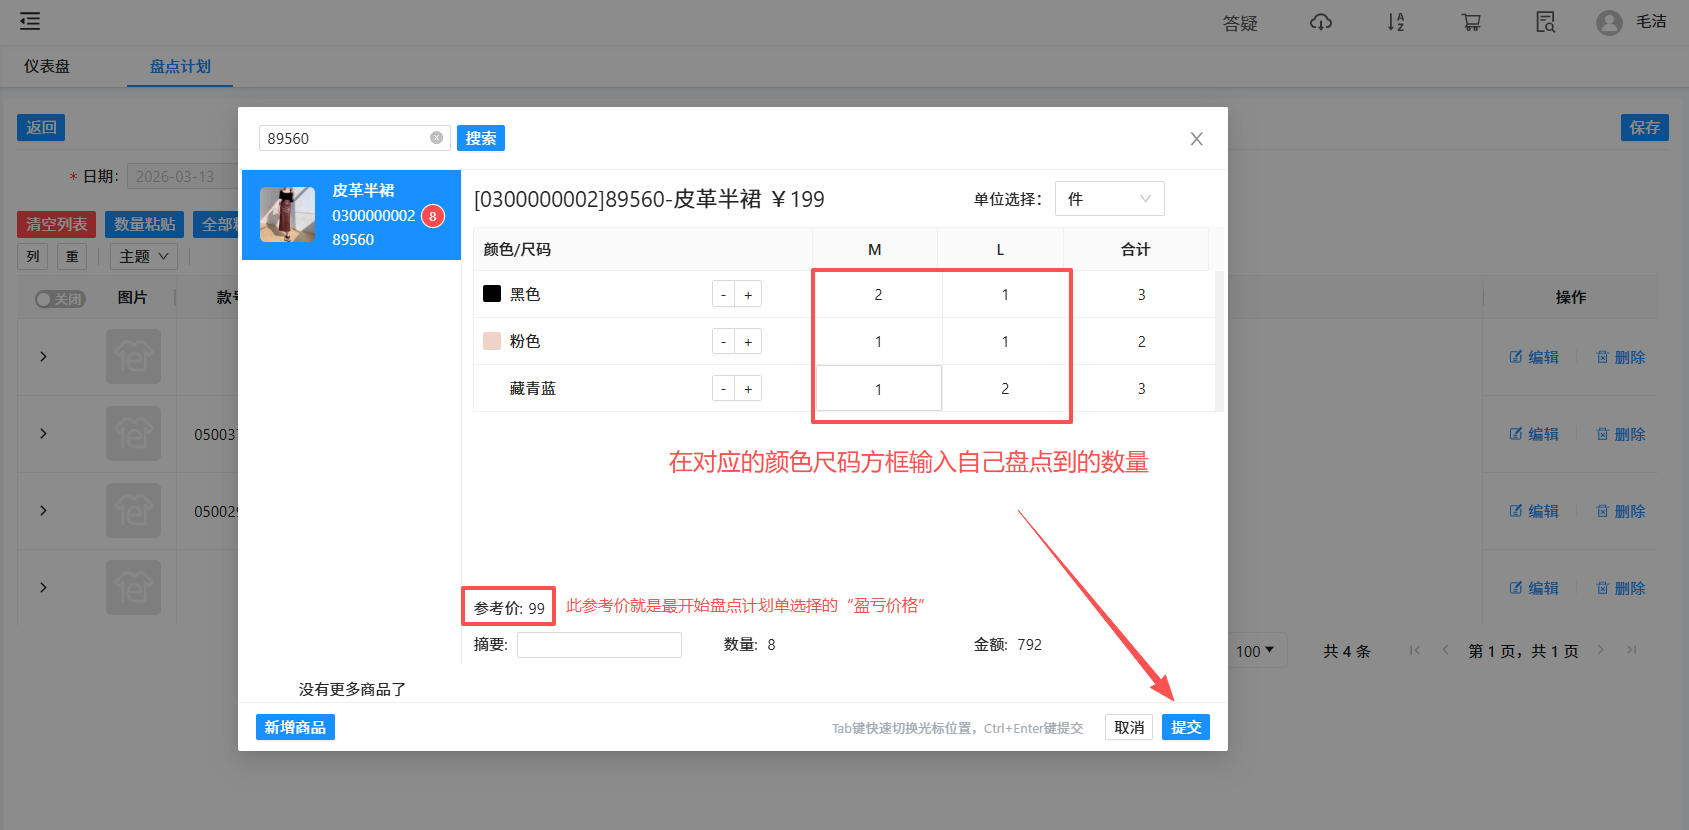Click 编辑 in the fourth row
The width and height of the screenshot is (1689, 830).
click(1534, 588)
